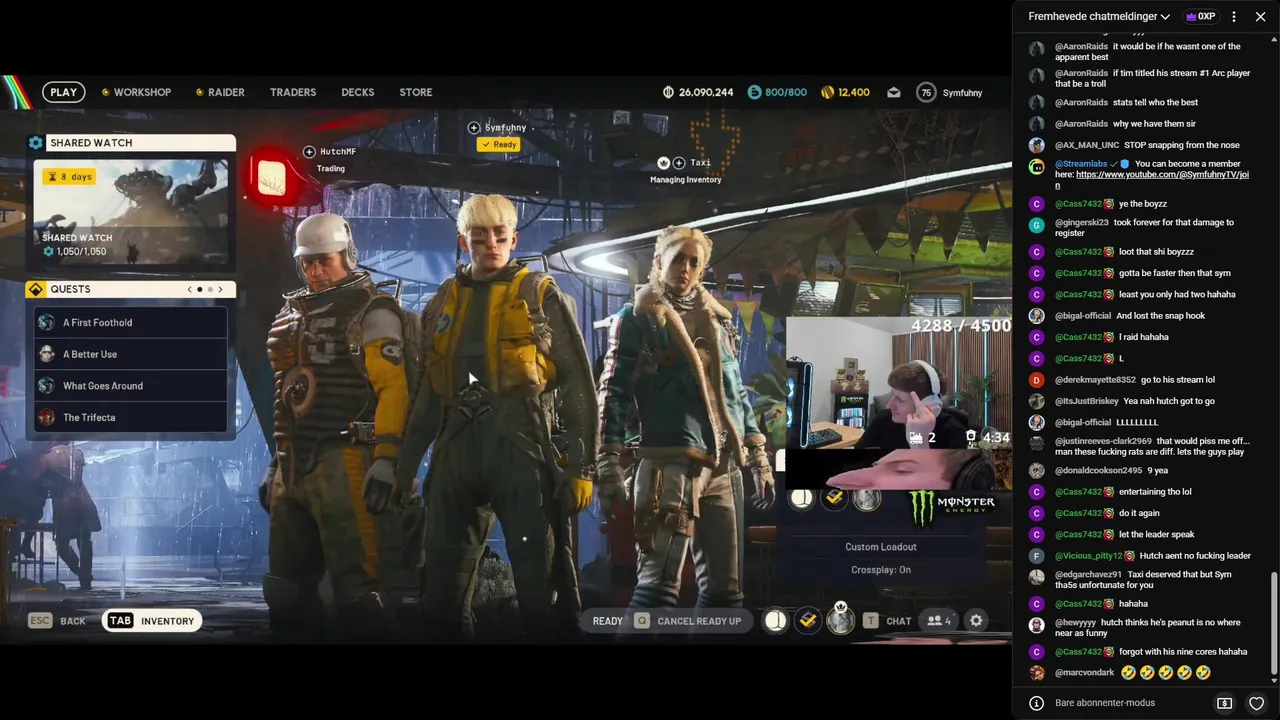
Task: Select Custom Loadout option
Action: pos(881,547)
